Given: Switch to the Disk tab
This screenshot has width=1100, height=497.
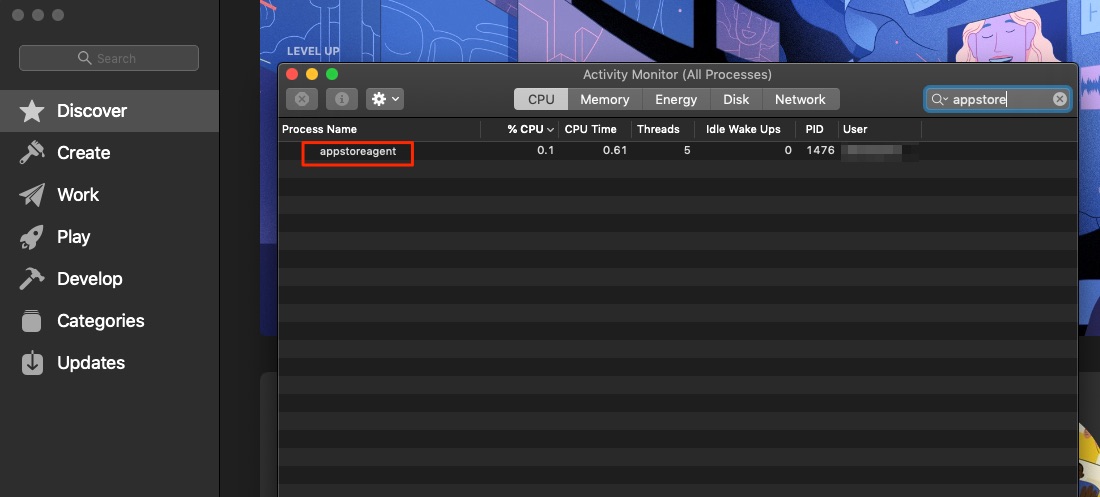Looking at the screenshot, I should click(736, 100).
